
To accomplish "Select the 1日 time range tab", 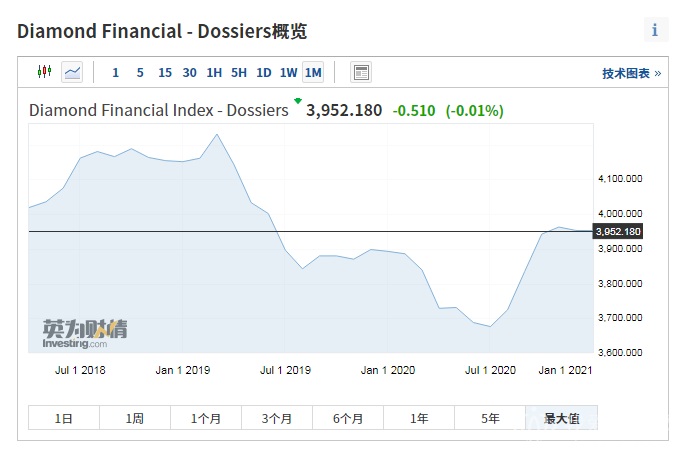I will point(64,418).
